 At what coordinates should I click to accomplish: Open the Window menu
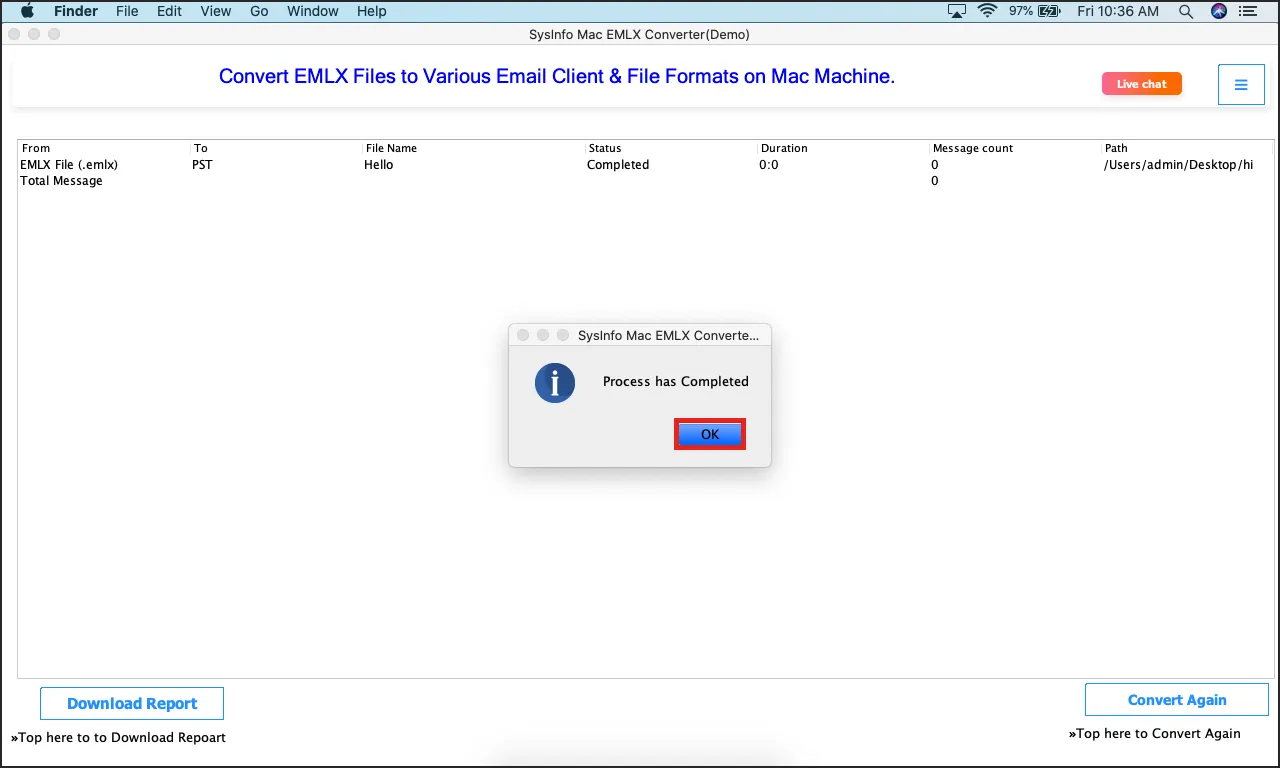click(312, 11)
